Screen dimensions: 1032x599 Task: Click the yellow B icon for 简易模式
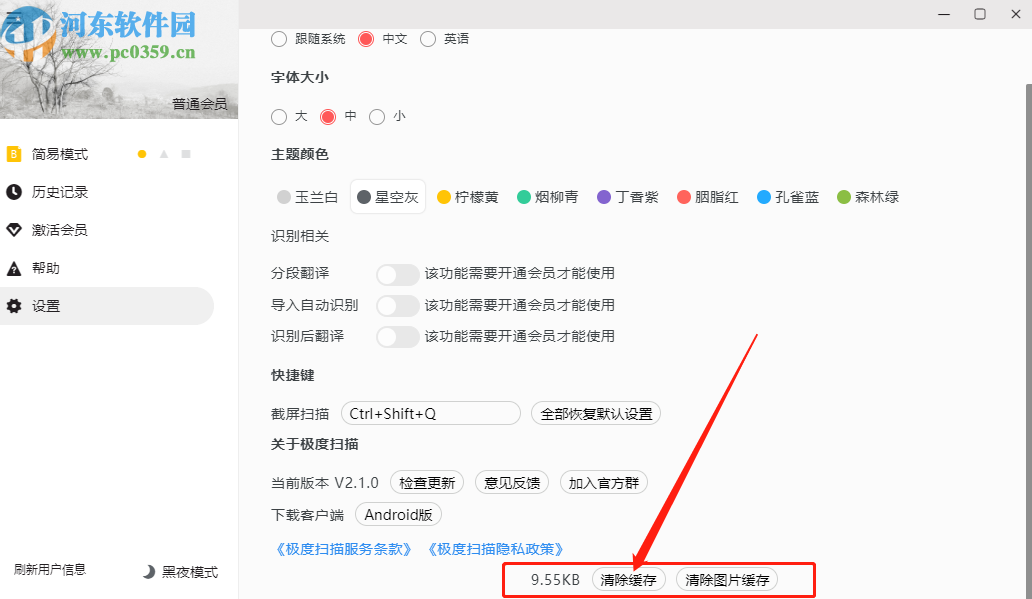tap(14, 154)
